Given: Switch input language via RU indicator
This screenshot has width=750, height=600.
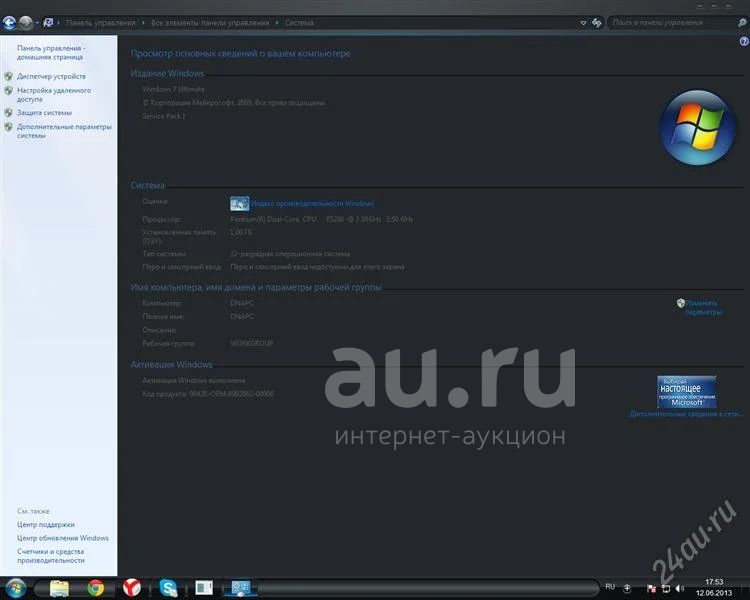Looking at the screenshot, I should click(x=610, y=587).
